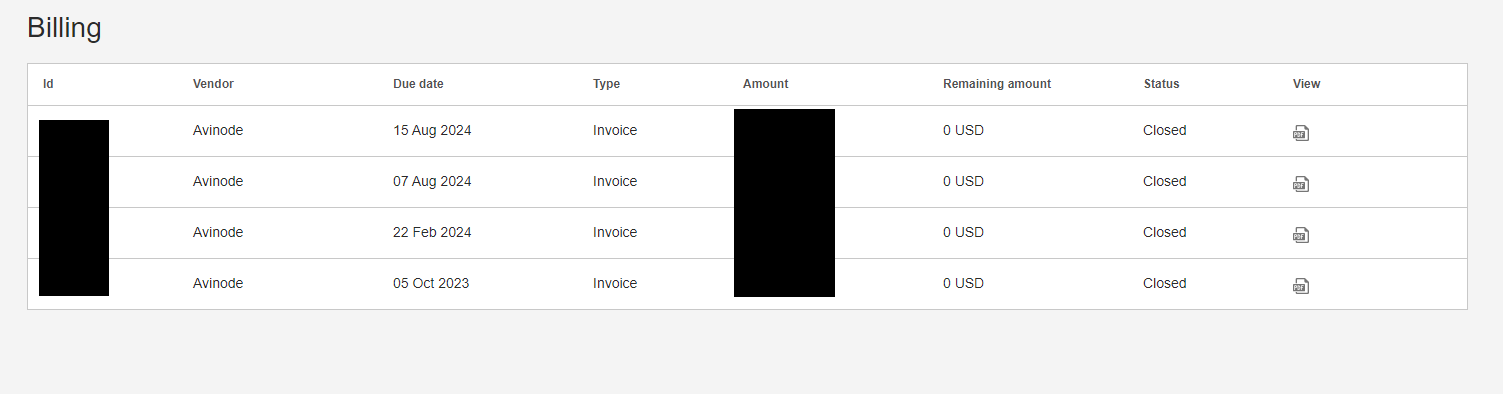Click Closed status in the last row
Image resolution: width=1503 pixels, height=394 pixels.
[x=1165, y=284]
